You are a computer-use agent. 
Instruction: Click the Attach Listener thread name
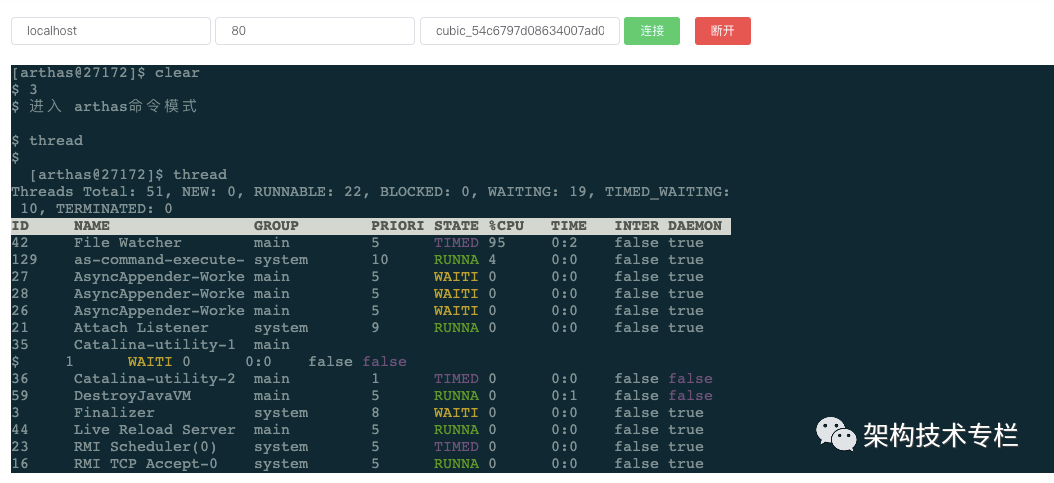pyautogui.click(x=141, y=328)
